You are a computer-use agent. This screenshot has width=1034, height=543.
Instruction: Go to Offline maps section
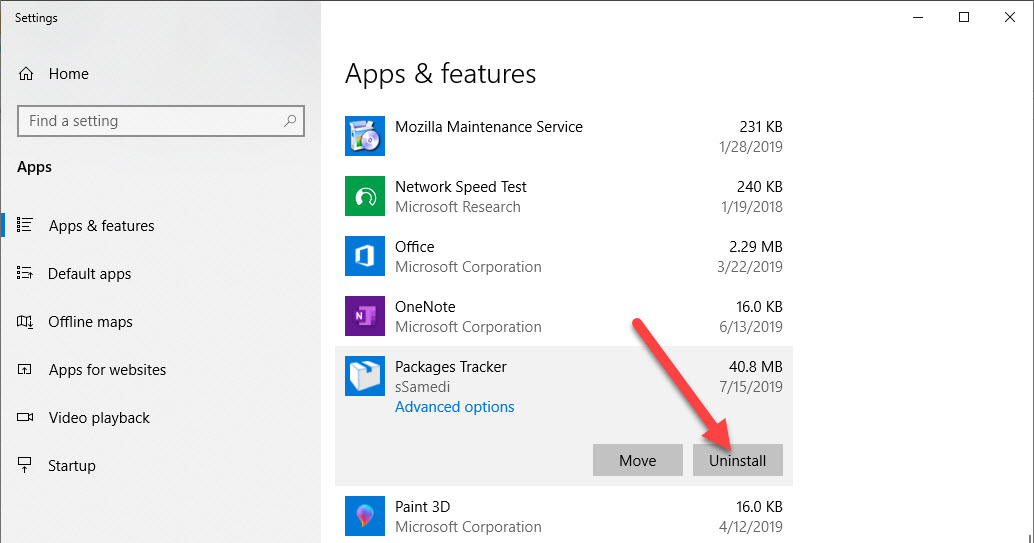point(90,322)
